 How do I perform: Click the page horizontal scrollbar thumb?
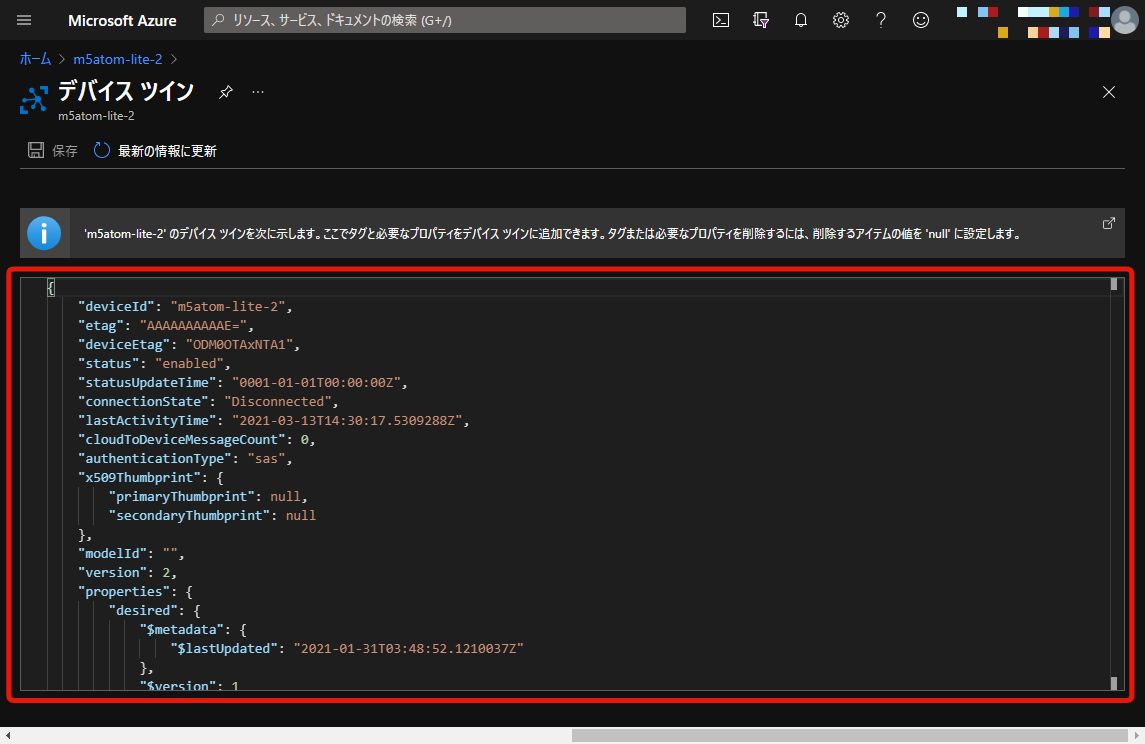[849, 735]
